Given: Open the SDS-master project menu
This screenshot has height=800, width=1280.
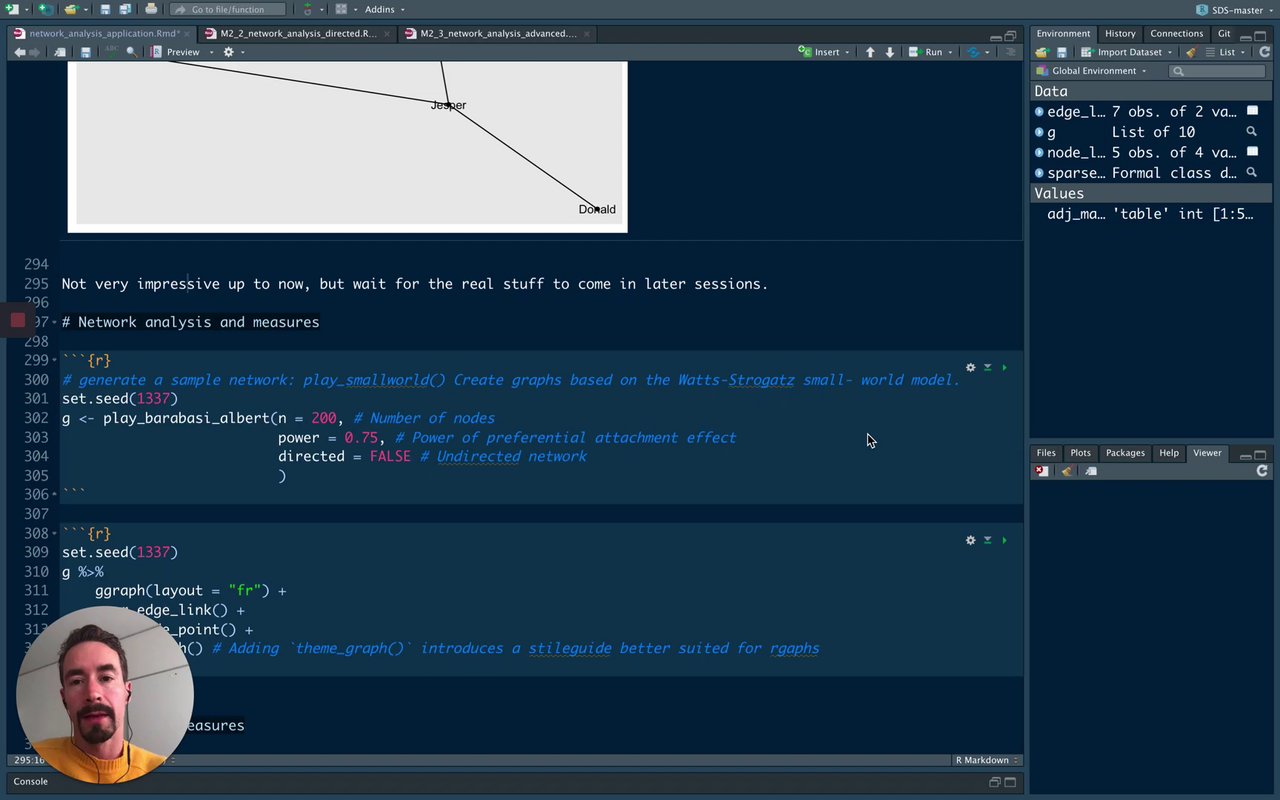Looking at the screenshot, I should pos(1235,9).
